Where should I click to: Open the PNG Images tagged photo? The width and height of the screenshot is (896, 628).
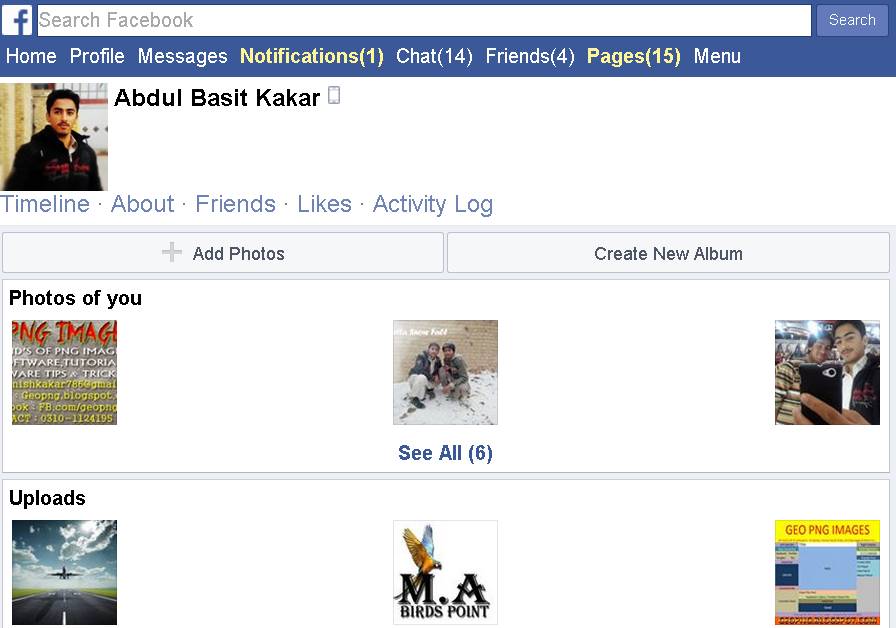64,372
